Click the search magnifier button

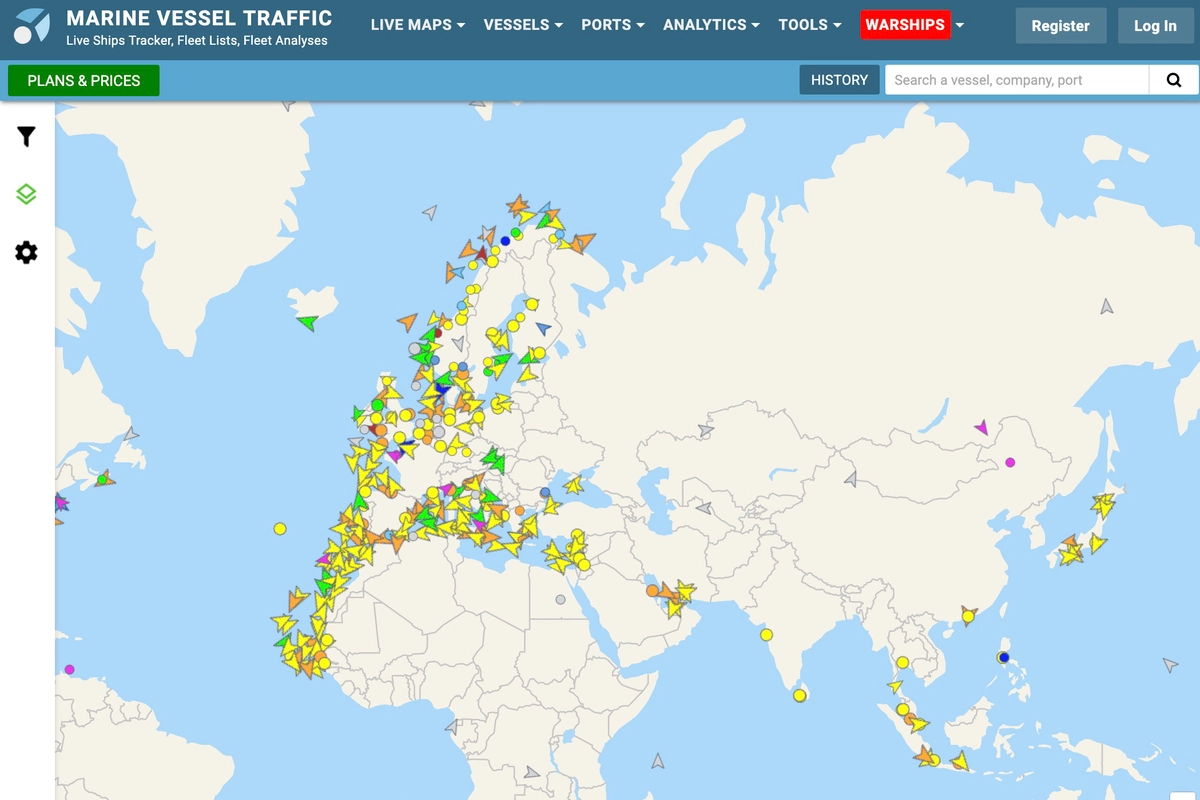(1173, 80)
